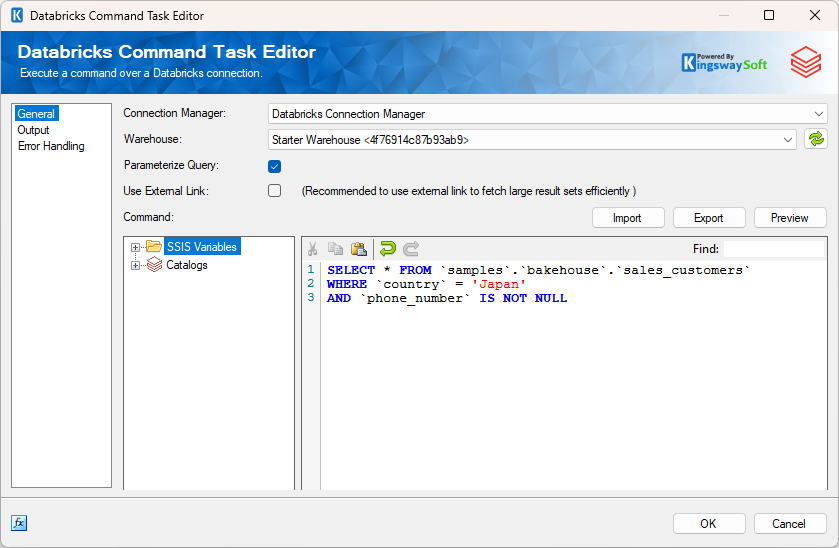839x548 pixels.
Task: Expand the SSIS Variables tree node
Action: [x=135, y=247]
